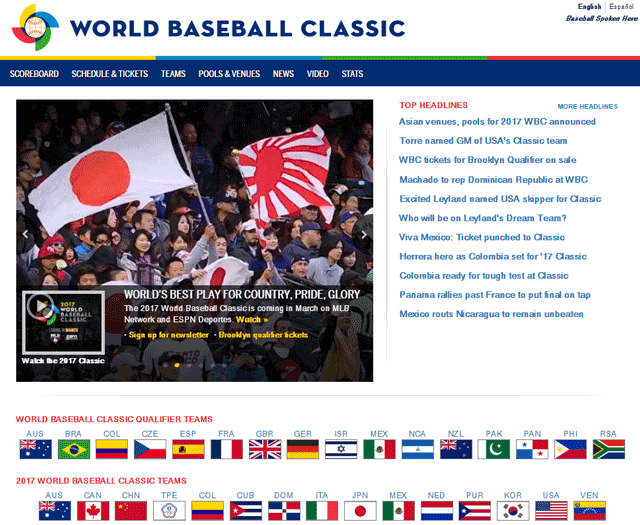Go to previous slide with left arrow
Image resolution: width=640 pixels, height=525 pixels.
point(25,234)
